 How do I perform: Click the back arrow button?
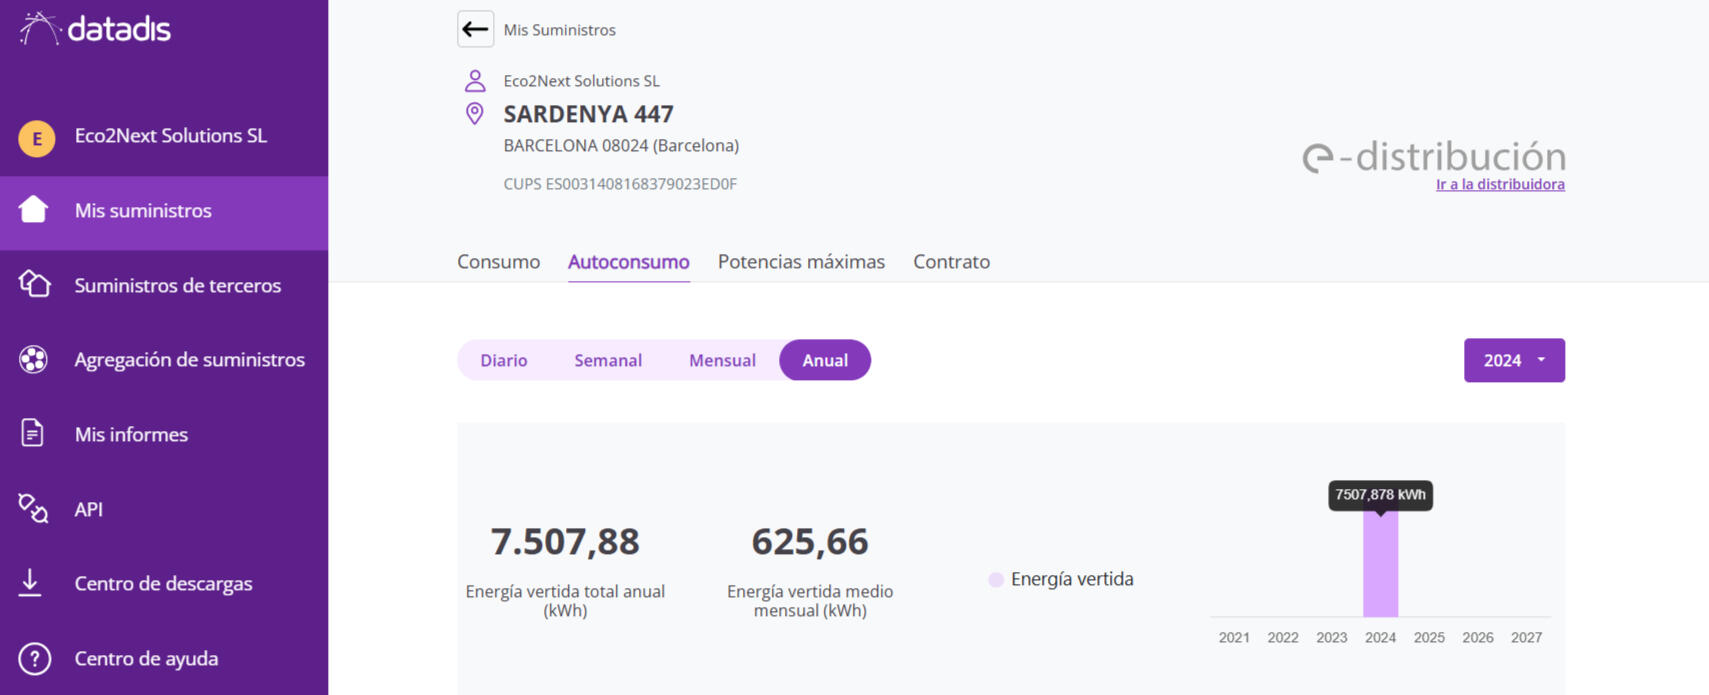click(475, 29)
